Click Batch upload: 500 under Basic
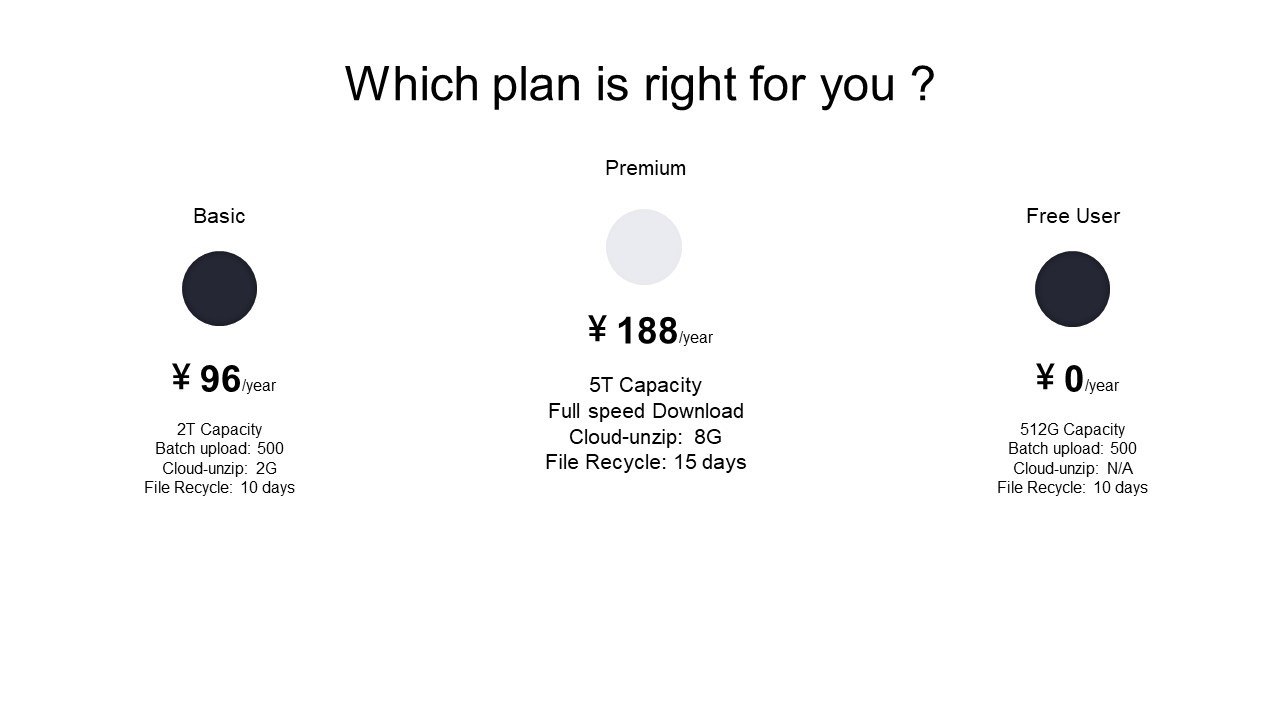This screenshot has height=720, width=1280. click(219, 448)
